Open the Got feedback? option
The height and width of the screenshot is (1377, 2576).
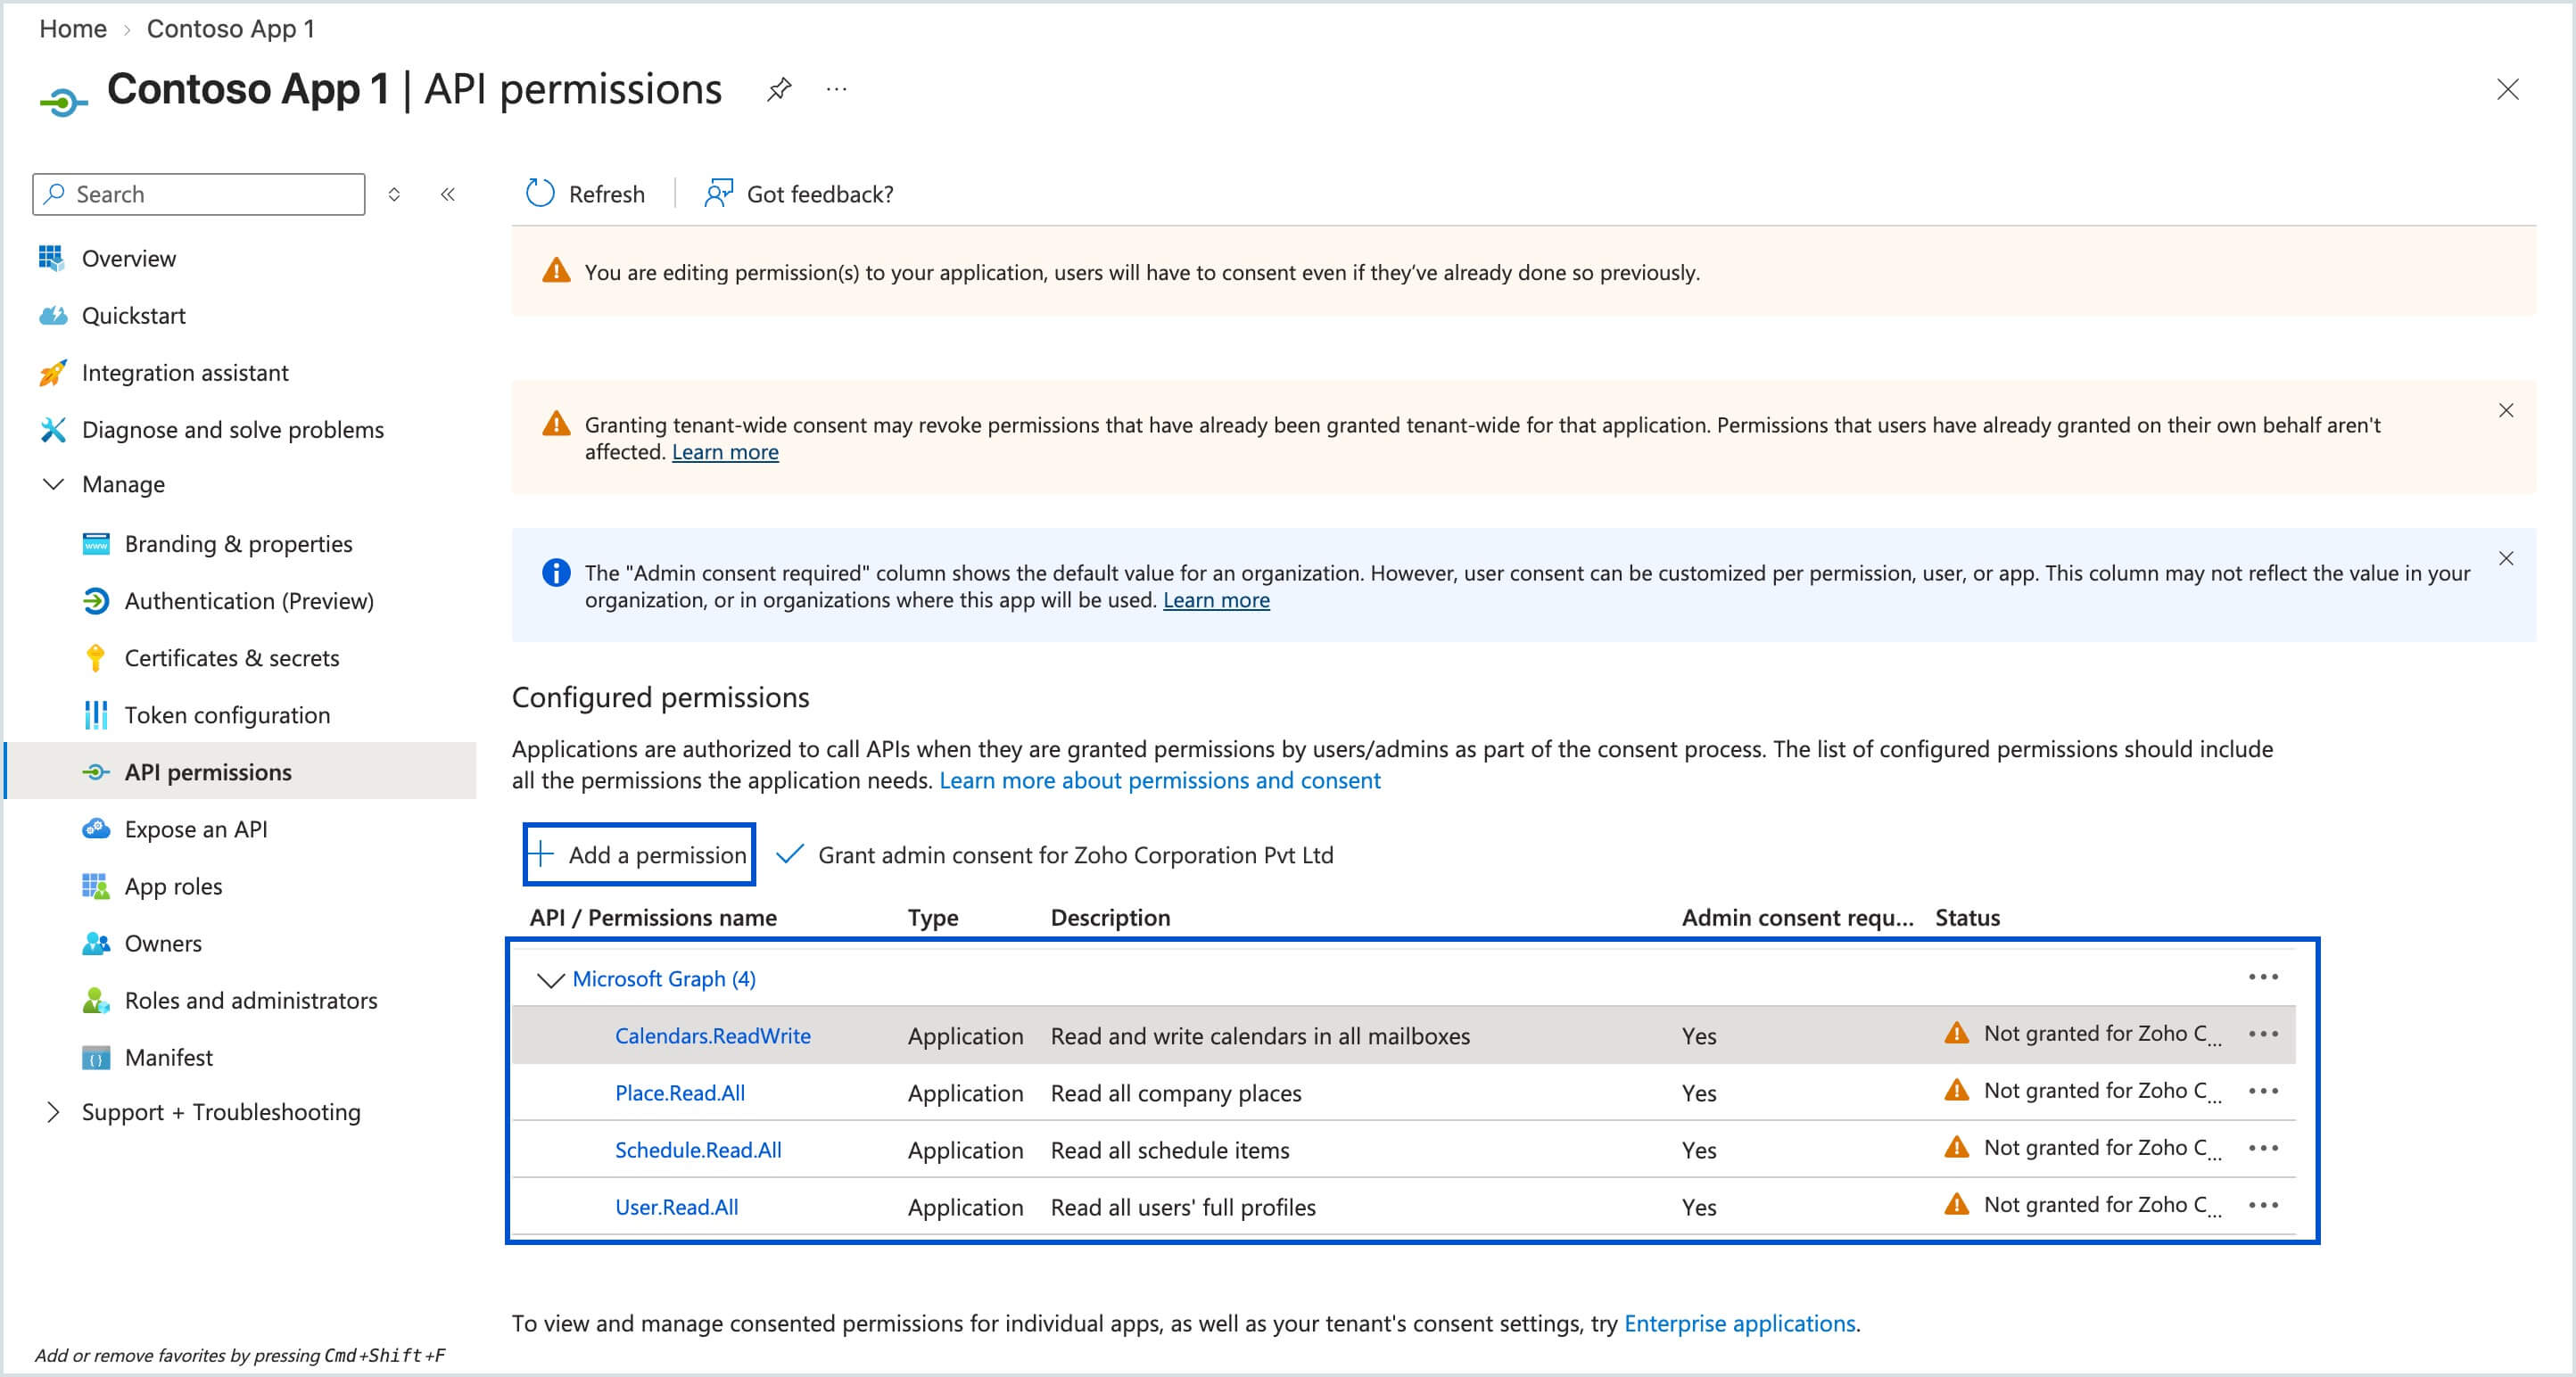click(799, 193)
